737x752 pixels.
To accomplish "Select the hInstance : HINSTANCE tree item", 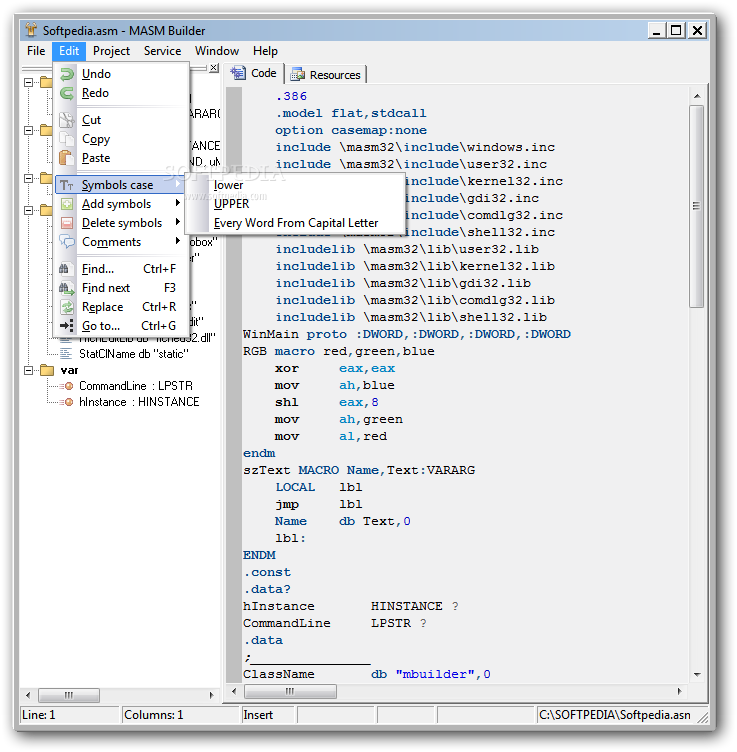I will pyautogui.click(x=139, y=402).
